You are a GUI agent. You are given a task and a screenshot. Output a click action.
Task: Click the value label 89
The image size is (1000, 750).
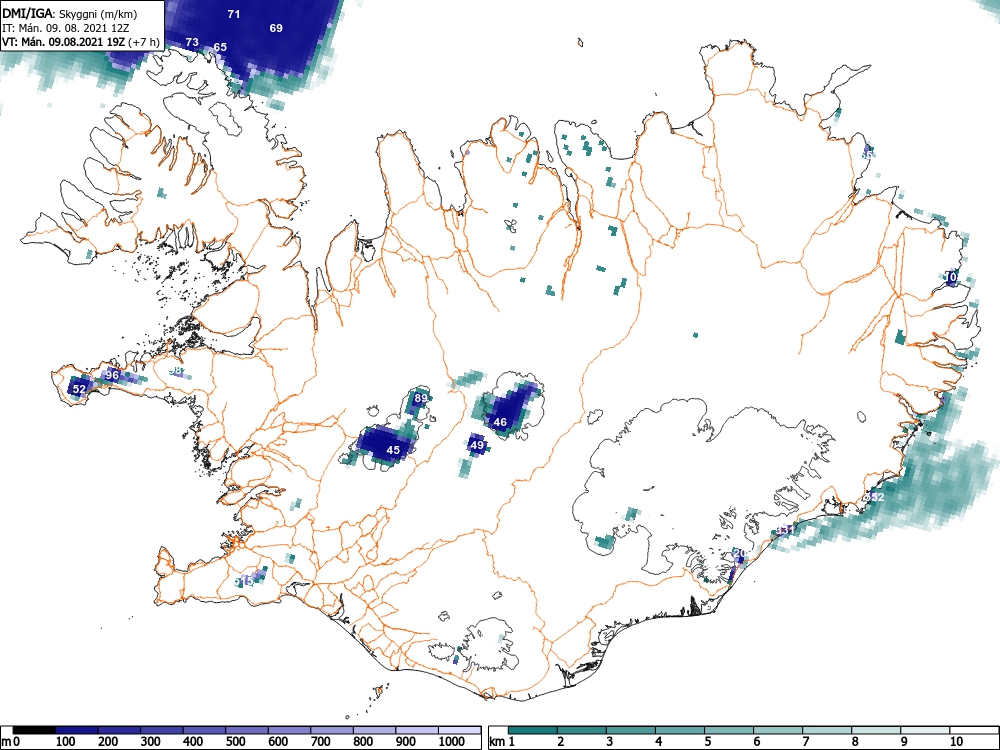click(420, 399)
